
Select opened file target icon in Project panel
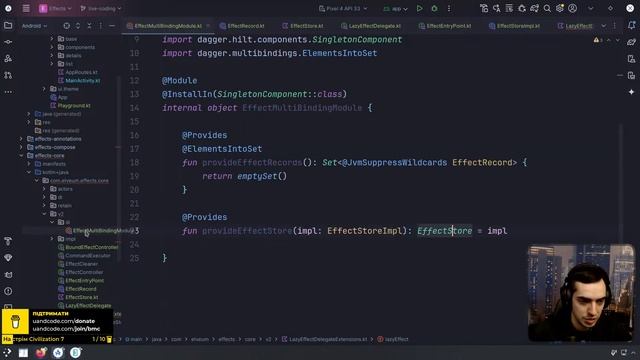pyautogui.click(x=67, y=26)
